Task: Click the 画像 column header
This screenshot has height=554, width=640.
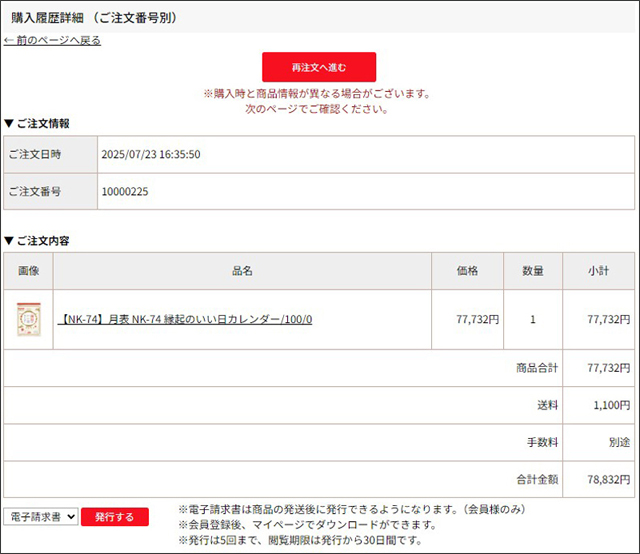Action: tap(29, 271)
